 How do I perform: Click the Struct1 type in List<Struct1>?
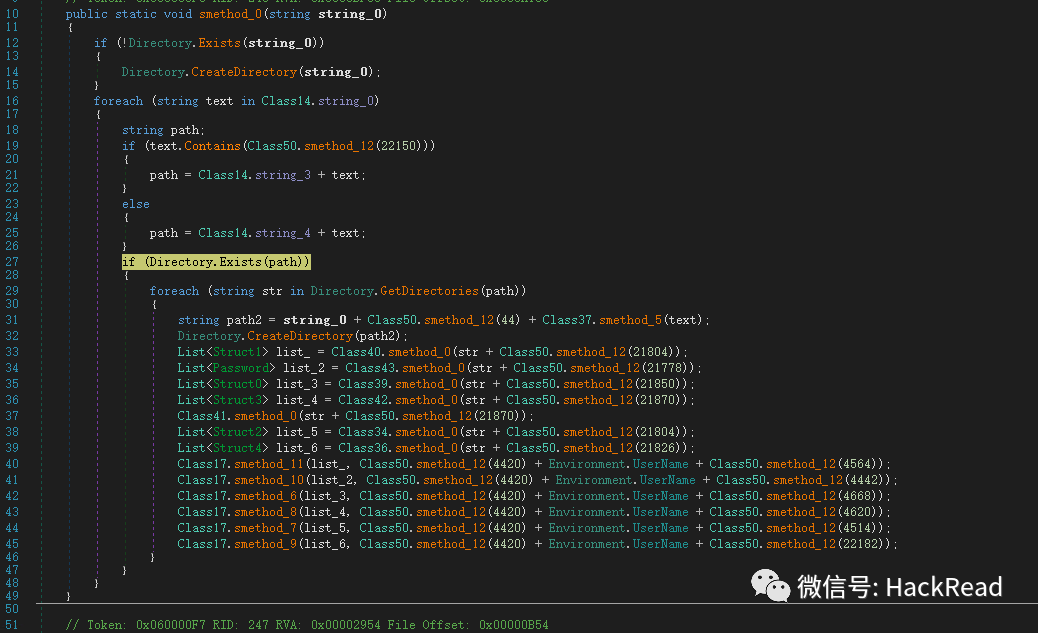point(236,352)
